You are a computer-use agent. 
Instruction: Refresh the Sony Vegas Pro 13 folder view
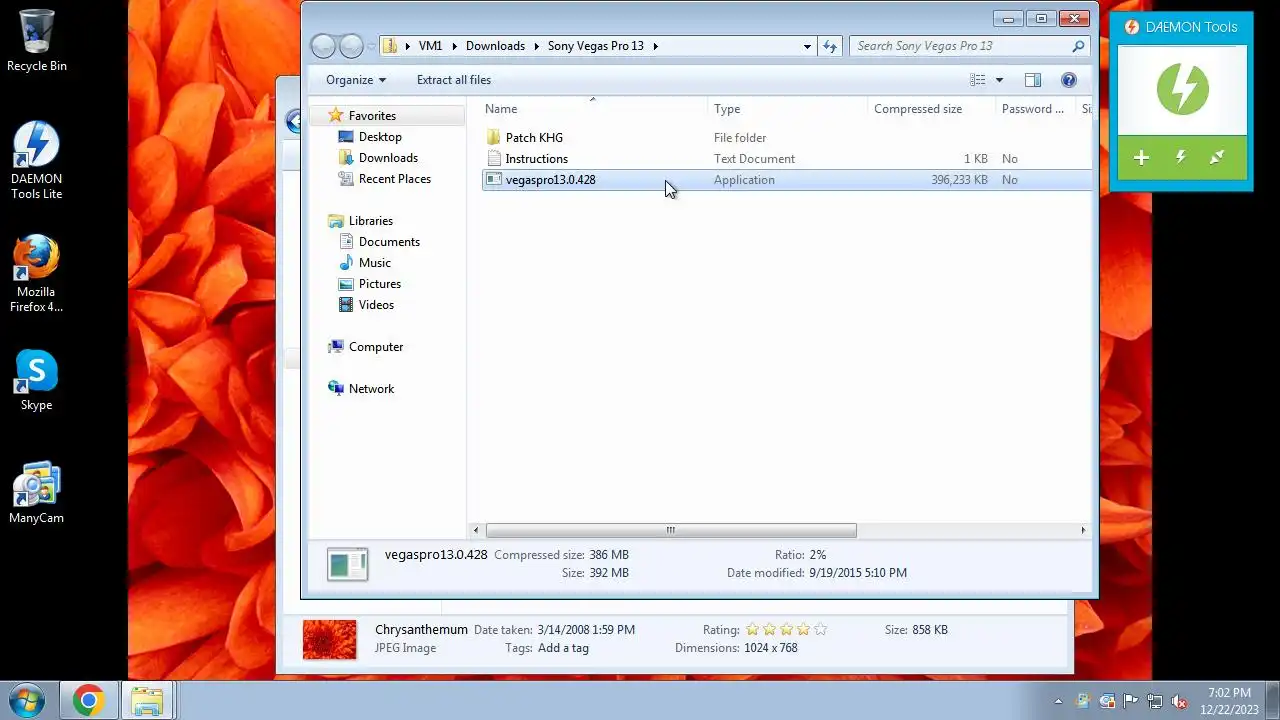[830, 46]
